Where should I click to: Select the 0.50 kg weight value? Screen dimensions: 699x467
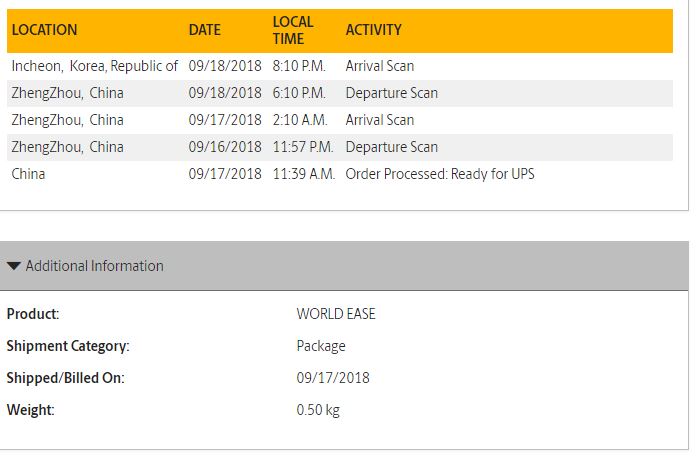(318, 410)
